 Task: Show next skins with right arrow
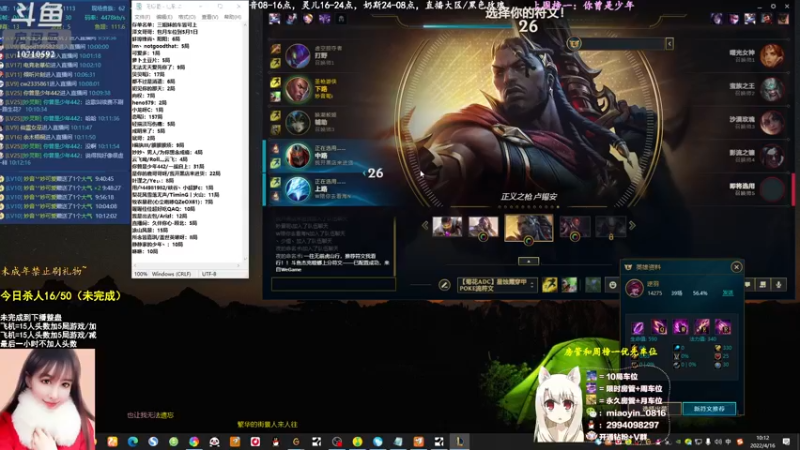(632, 226)
